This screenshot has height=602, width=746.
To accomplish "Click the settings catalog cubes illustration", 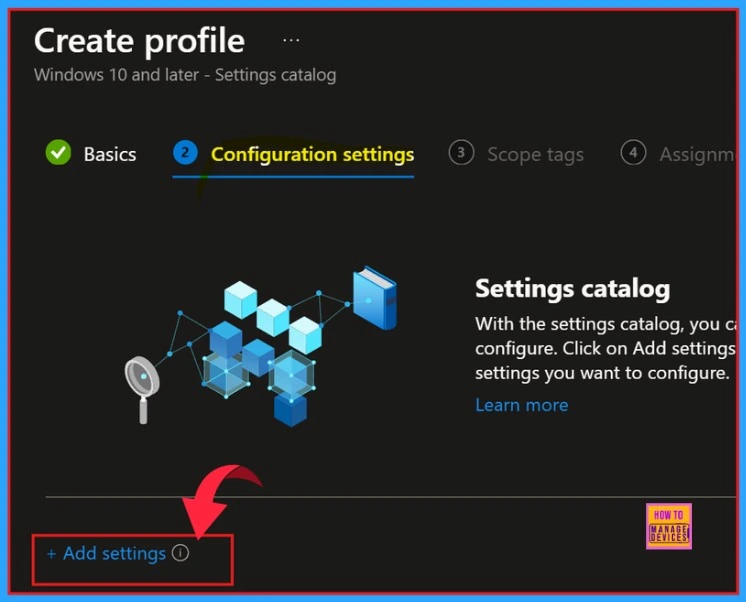I will pos(261,346).
